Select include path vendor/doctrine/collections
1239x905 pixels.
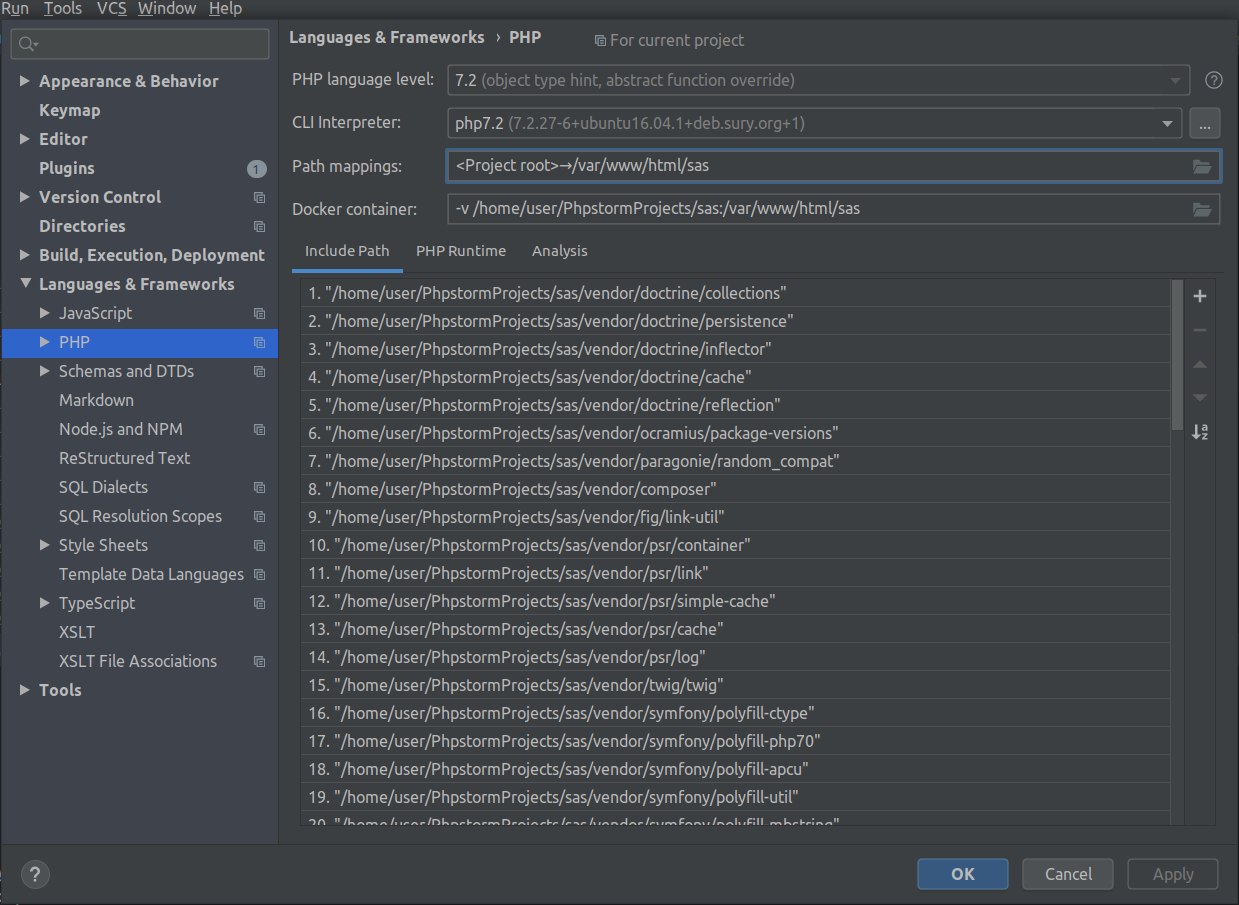(x=735, y=293)
